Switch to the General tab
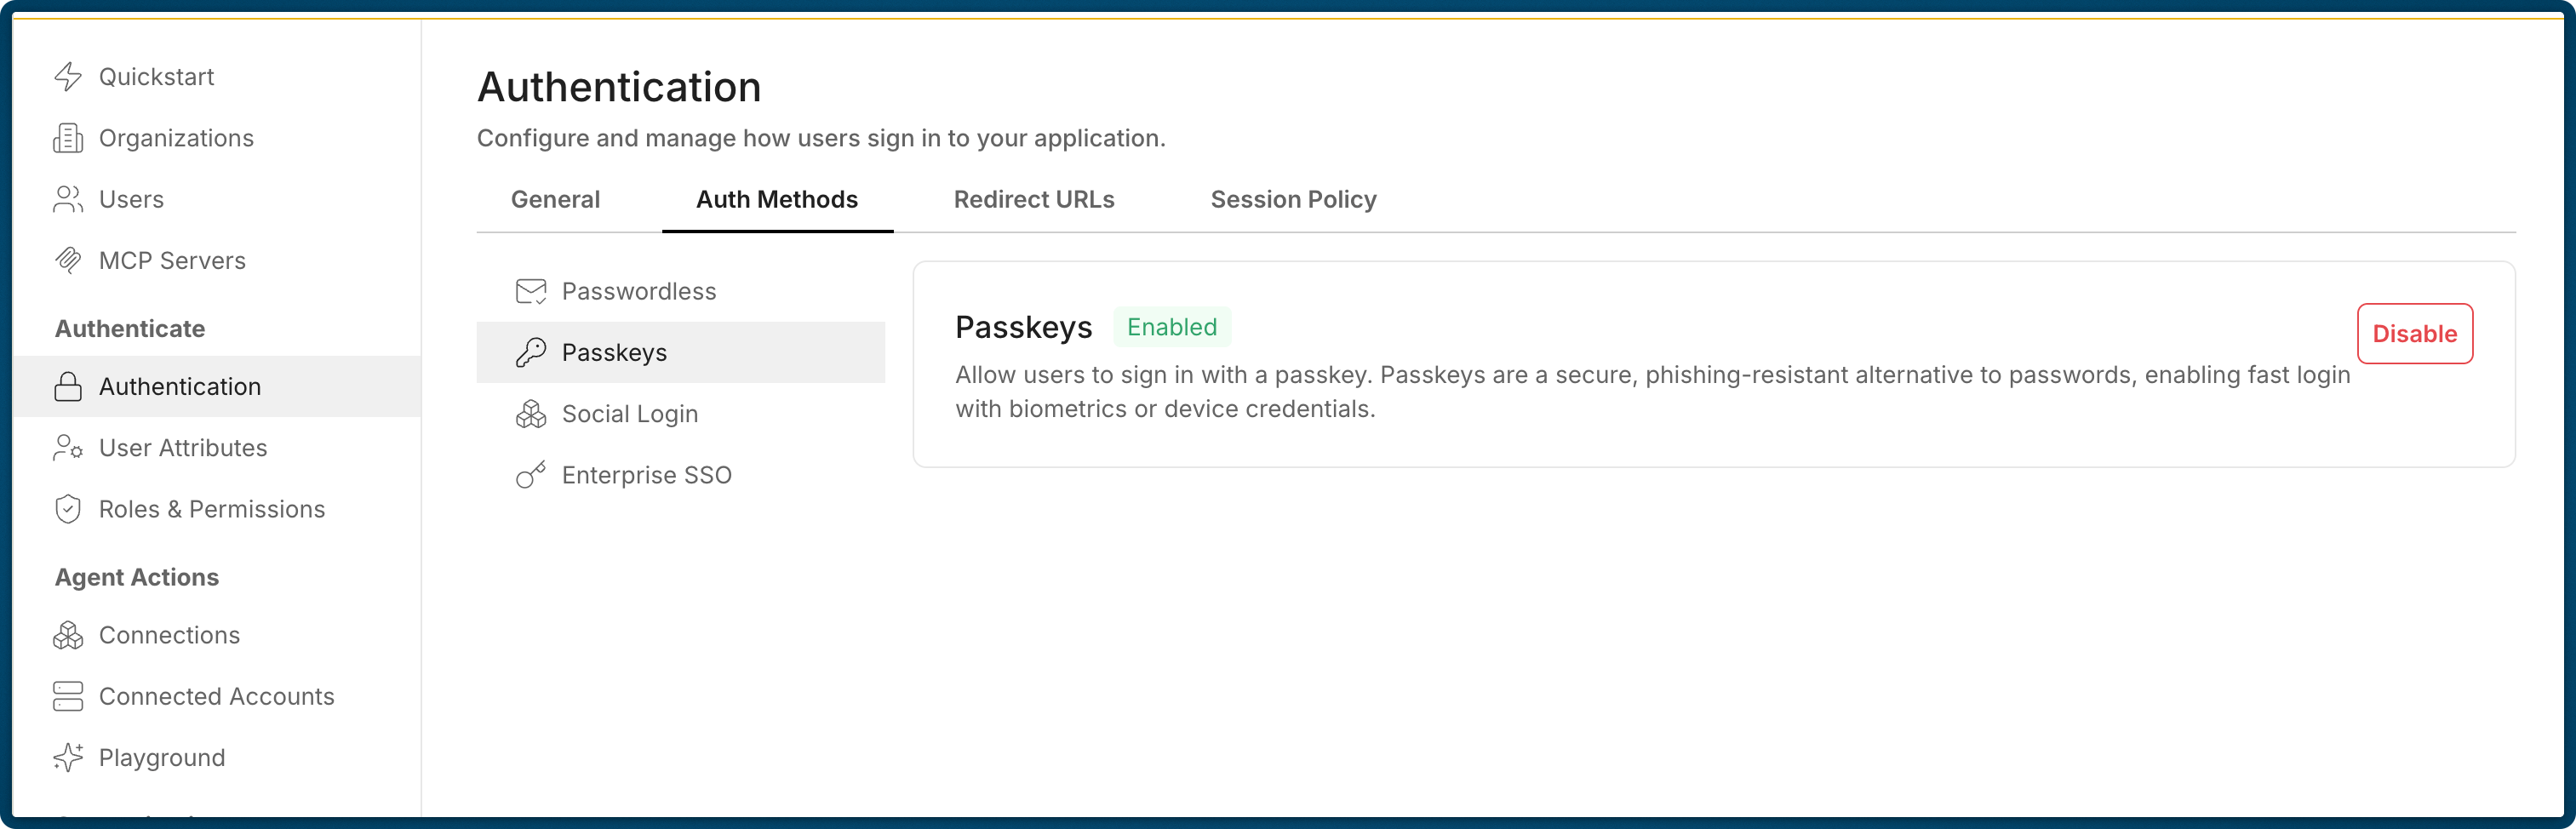Image resolution: width=2576 pixels, height=829 pixels. (x=554, y=199)
